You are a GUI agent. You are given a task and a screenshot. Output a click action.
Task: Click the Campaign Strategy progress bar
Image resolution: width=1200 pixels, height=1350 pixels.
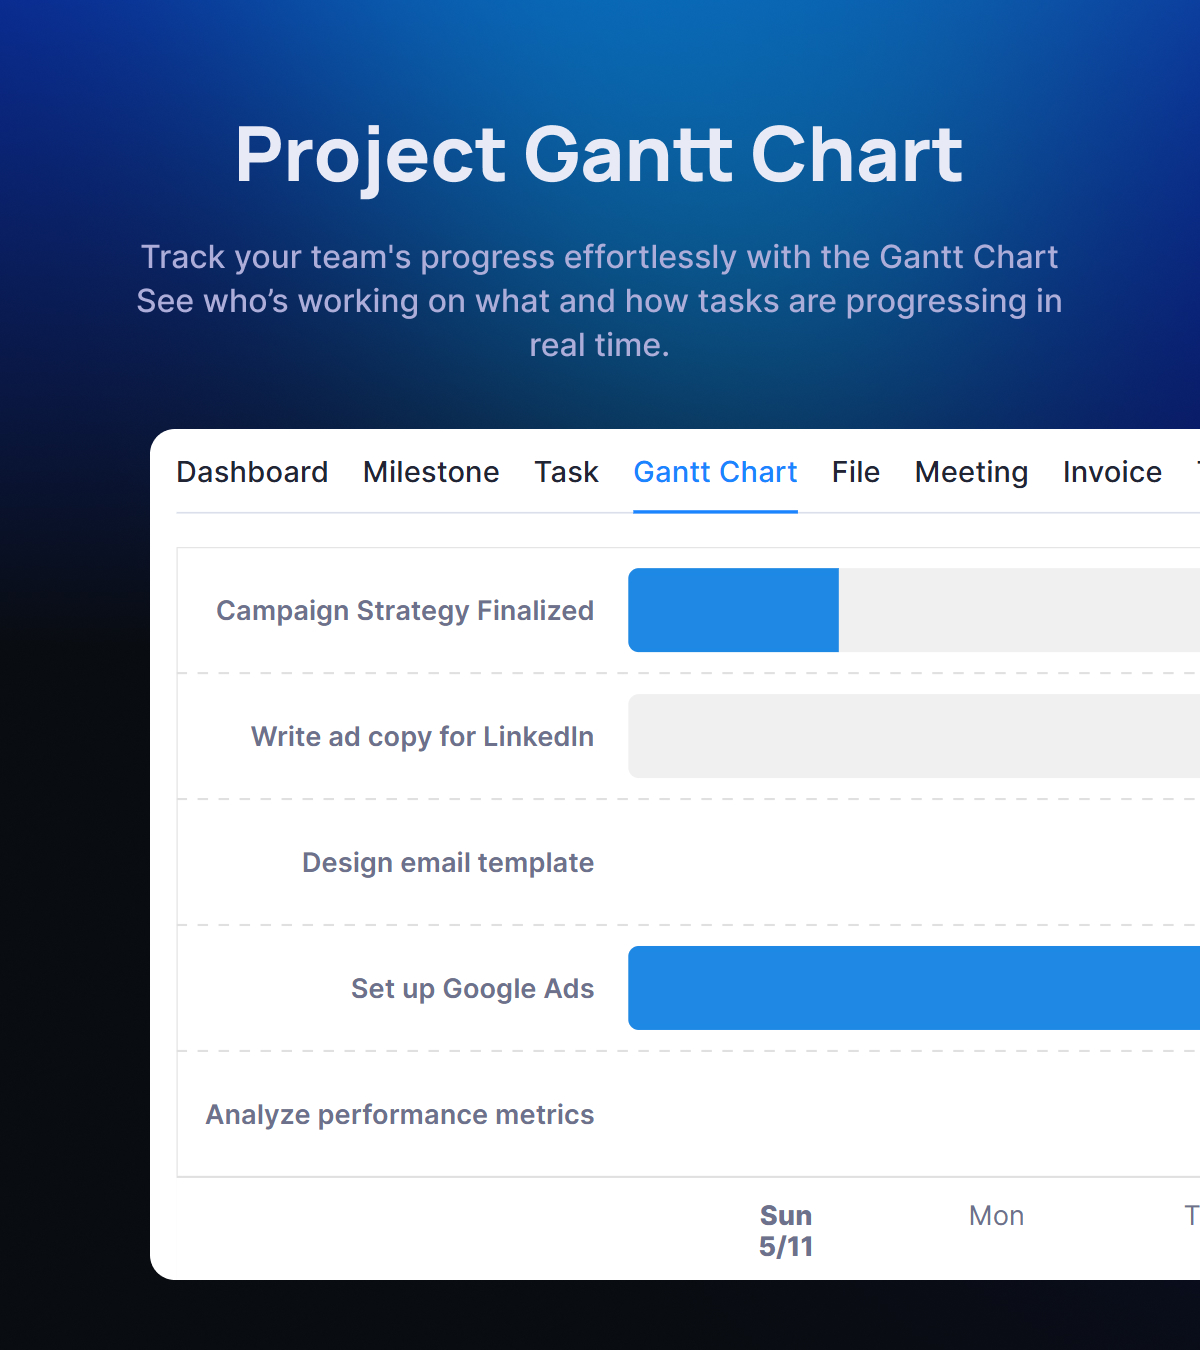[x=733, y=610]
